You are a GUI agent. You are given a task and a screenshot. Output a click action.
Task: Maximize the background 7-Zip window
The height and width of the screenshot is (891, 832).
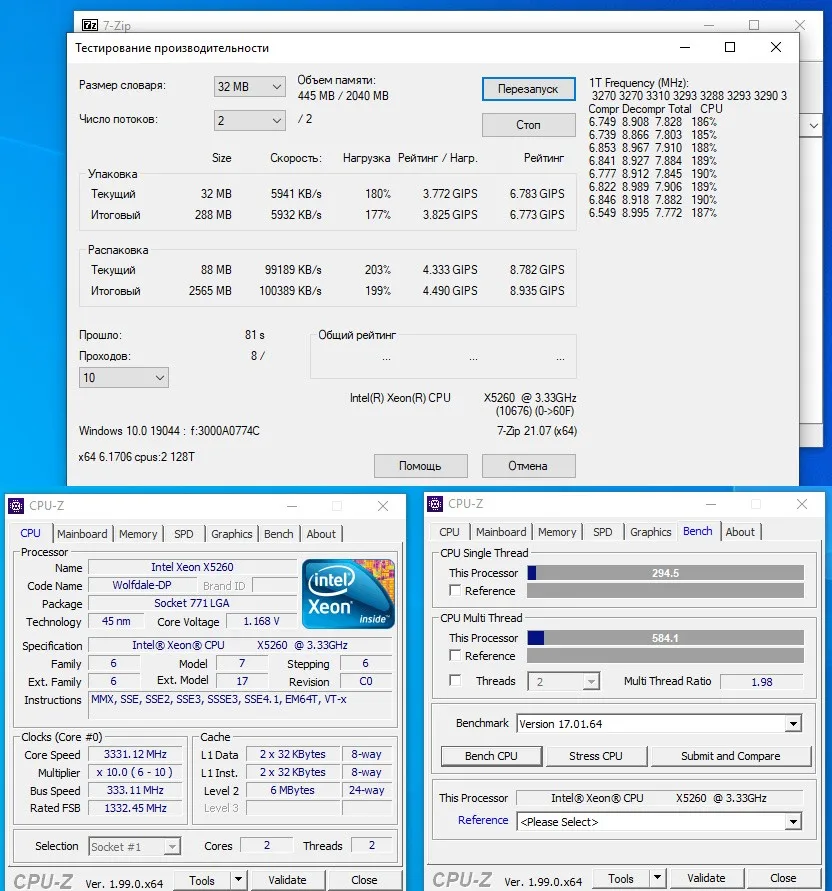[x=754, y=25]
